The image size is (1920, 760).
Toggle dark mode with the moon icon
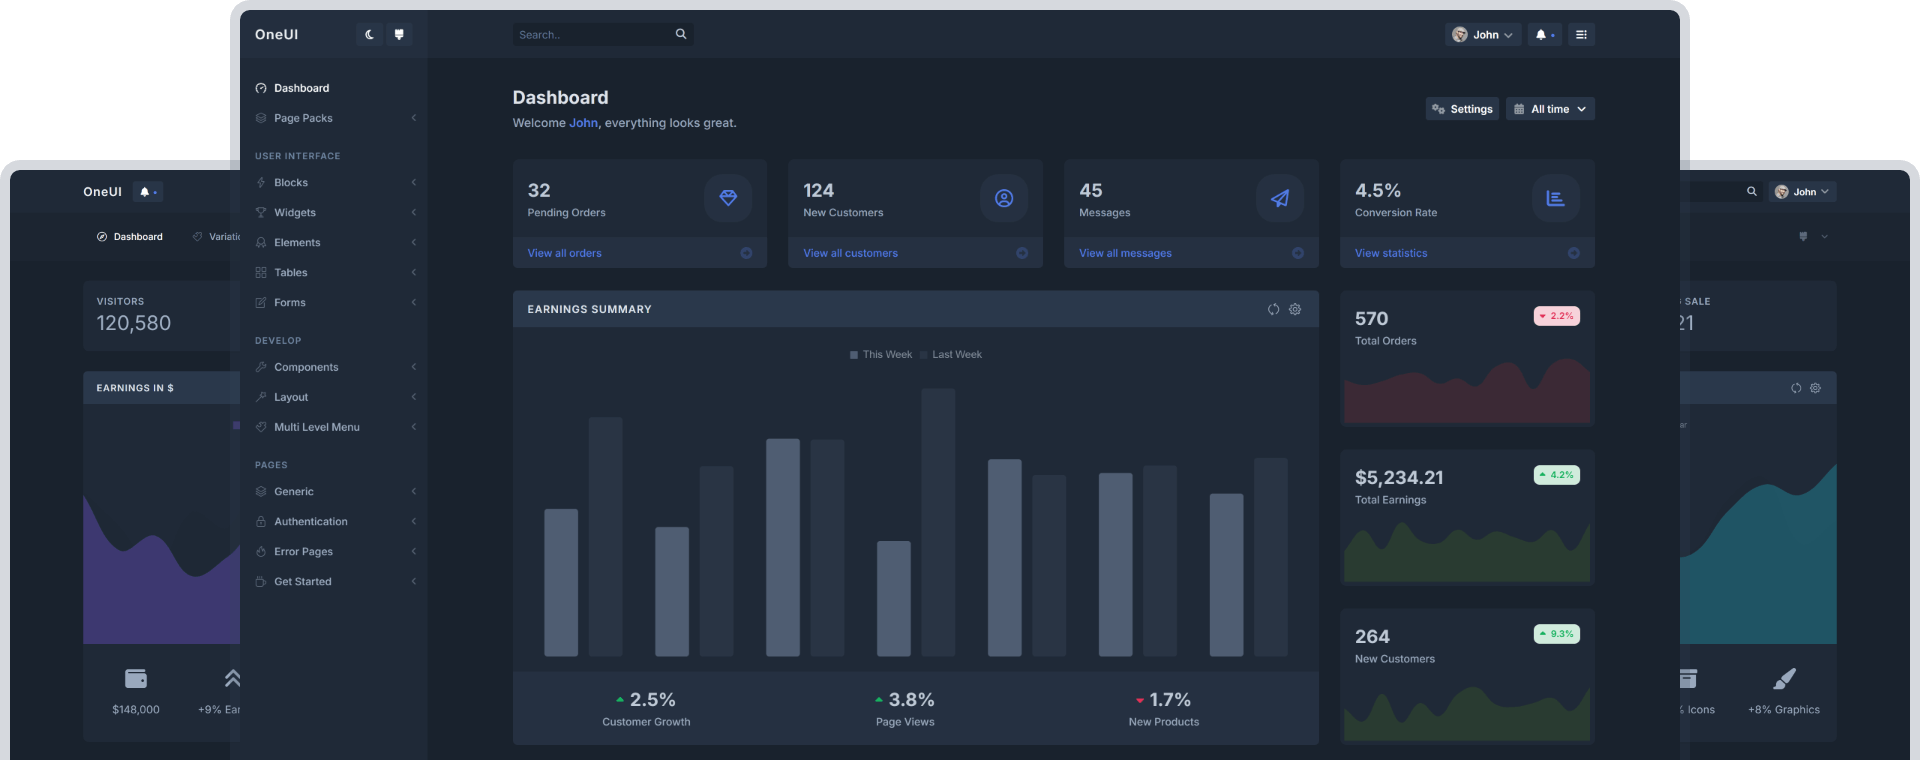[369, 35]
